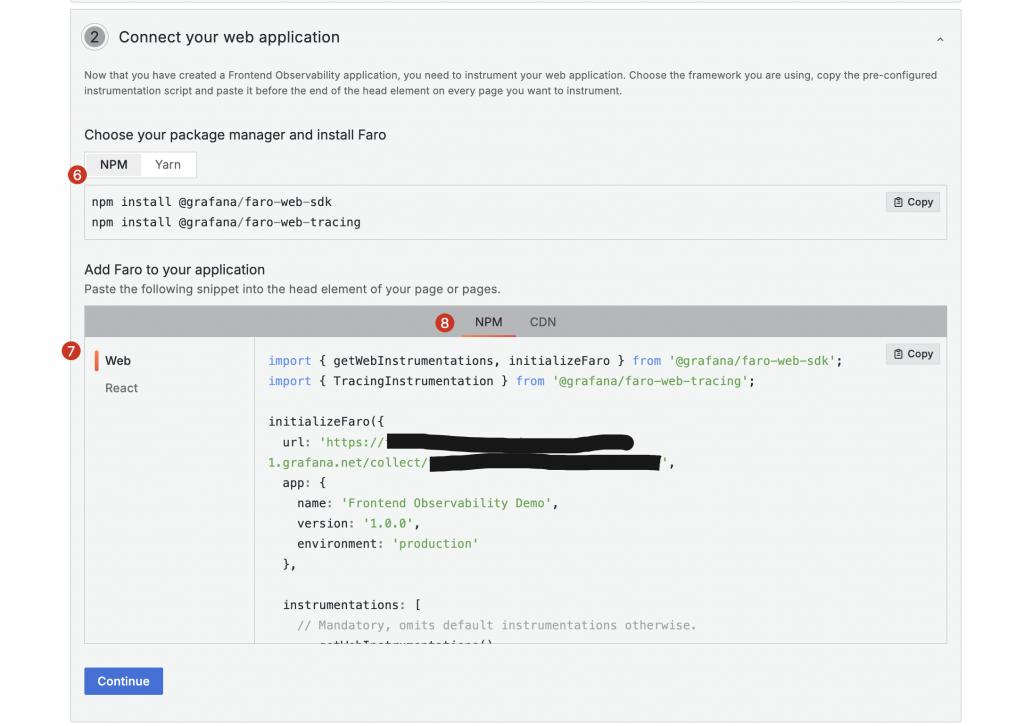The width and height of the screenshot is (1024, 726).
Task: Choose the Web framework option
Action: (x=118, y=360)
